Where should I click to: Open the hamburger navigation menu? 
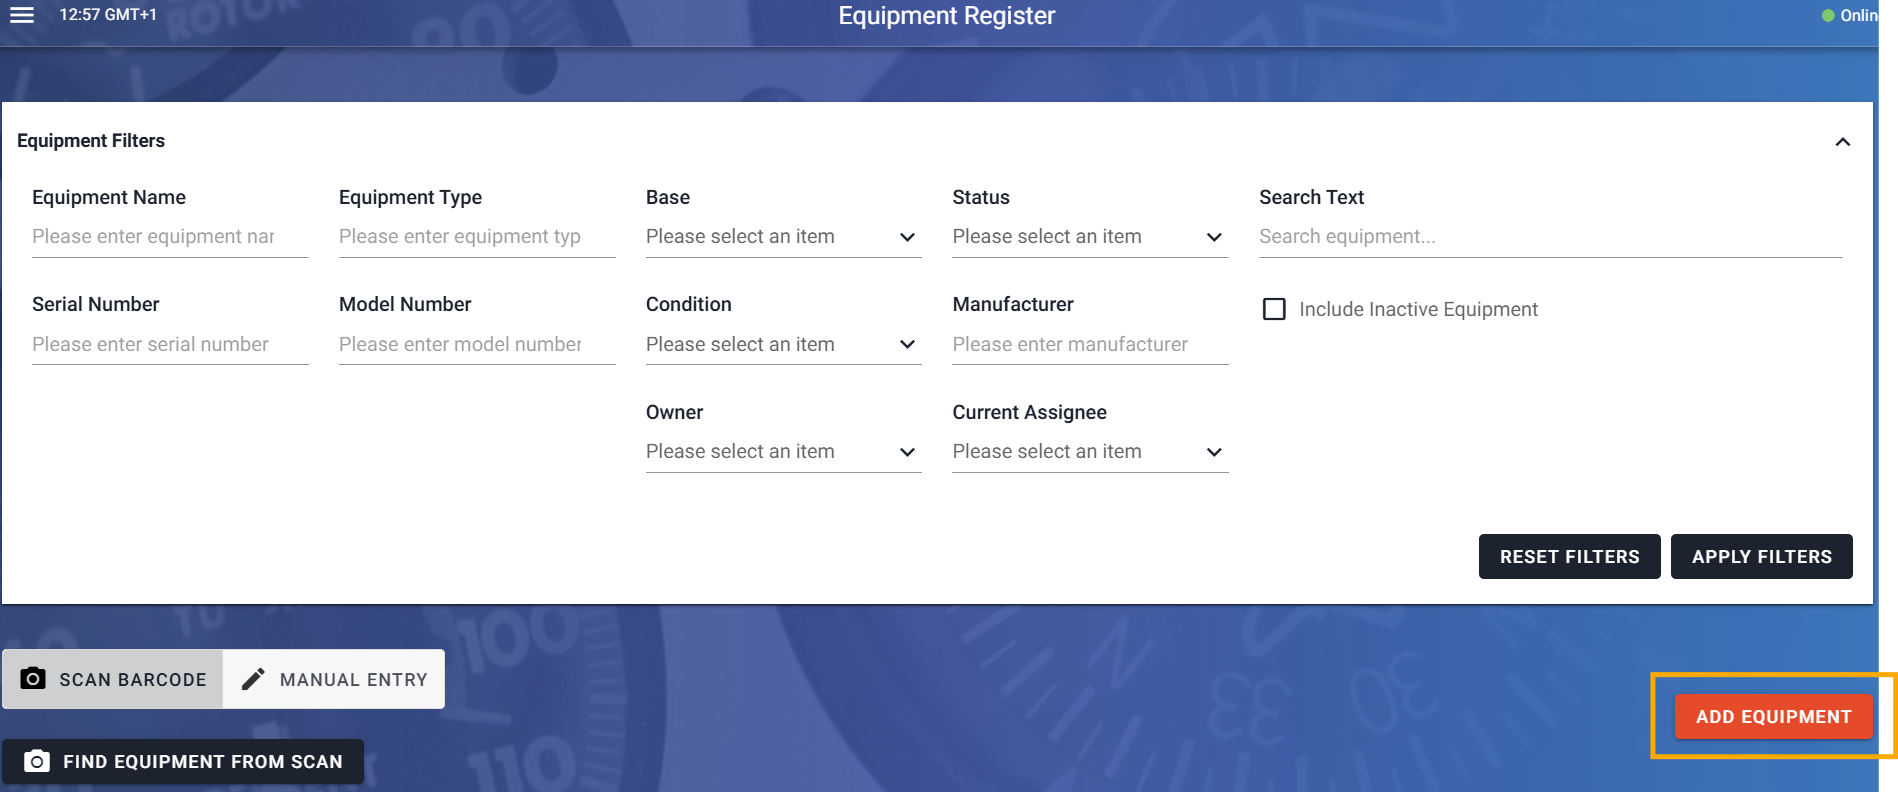(x=22, y=15)
